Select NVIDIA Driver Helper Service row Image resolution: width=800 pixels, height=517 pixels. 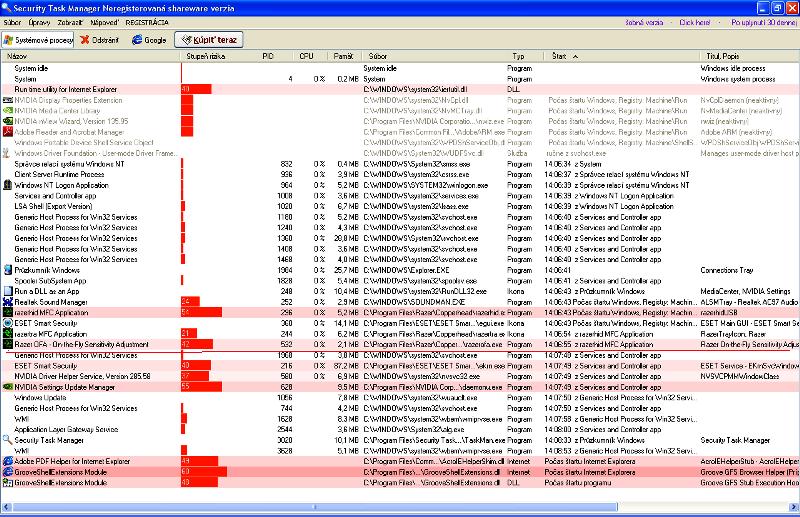point(400,376)
